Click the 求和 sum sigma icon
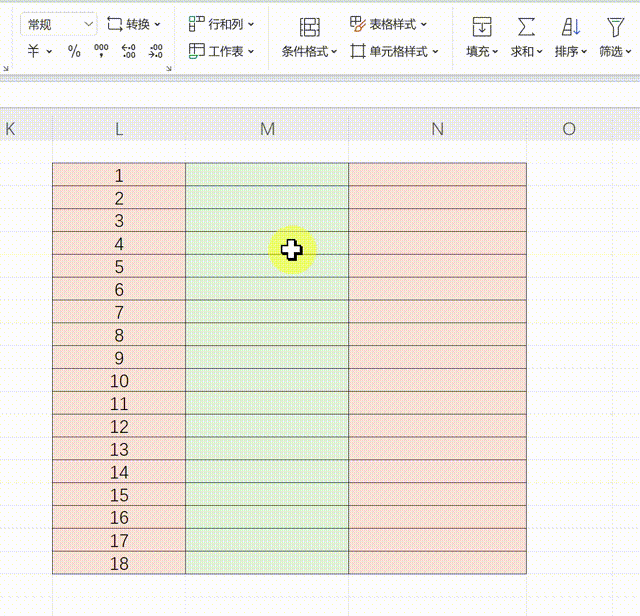This screenshot has width=640, height=616. tap(526, 27)
